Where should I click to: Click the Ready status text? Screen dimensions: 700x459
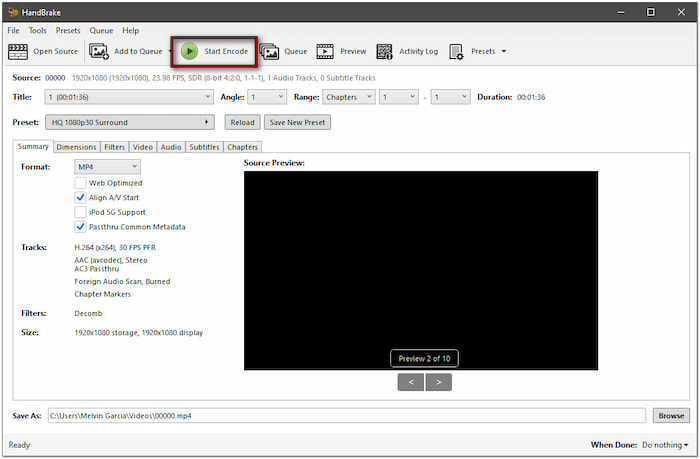(x=19, y=445)
